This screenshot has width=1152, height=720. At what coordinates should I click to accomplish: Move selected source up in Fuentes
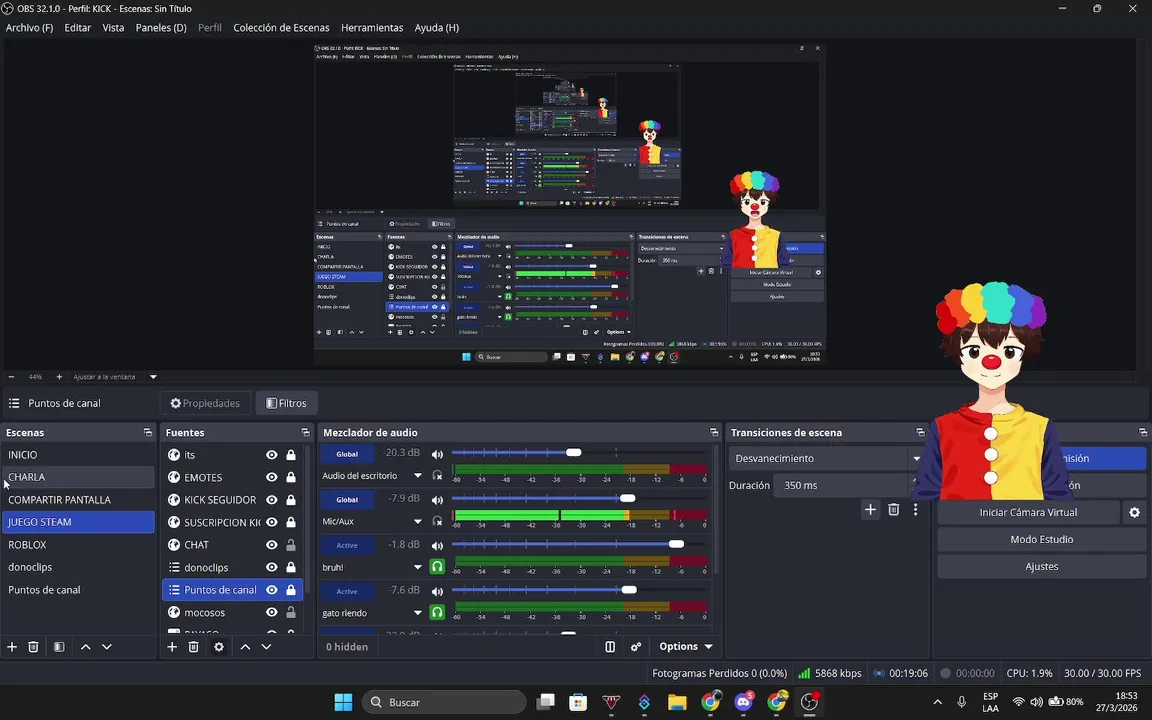click(245, 647)
